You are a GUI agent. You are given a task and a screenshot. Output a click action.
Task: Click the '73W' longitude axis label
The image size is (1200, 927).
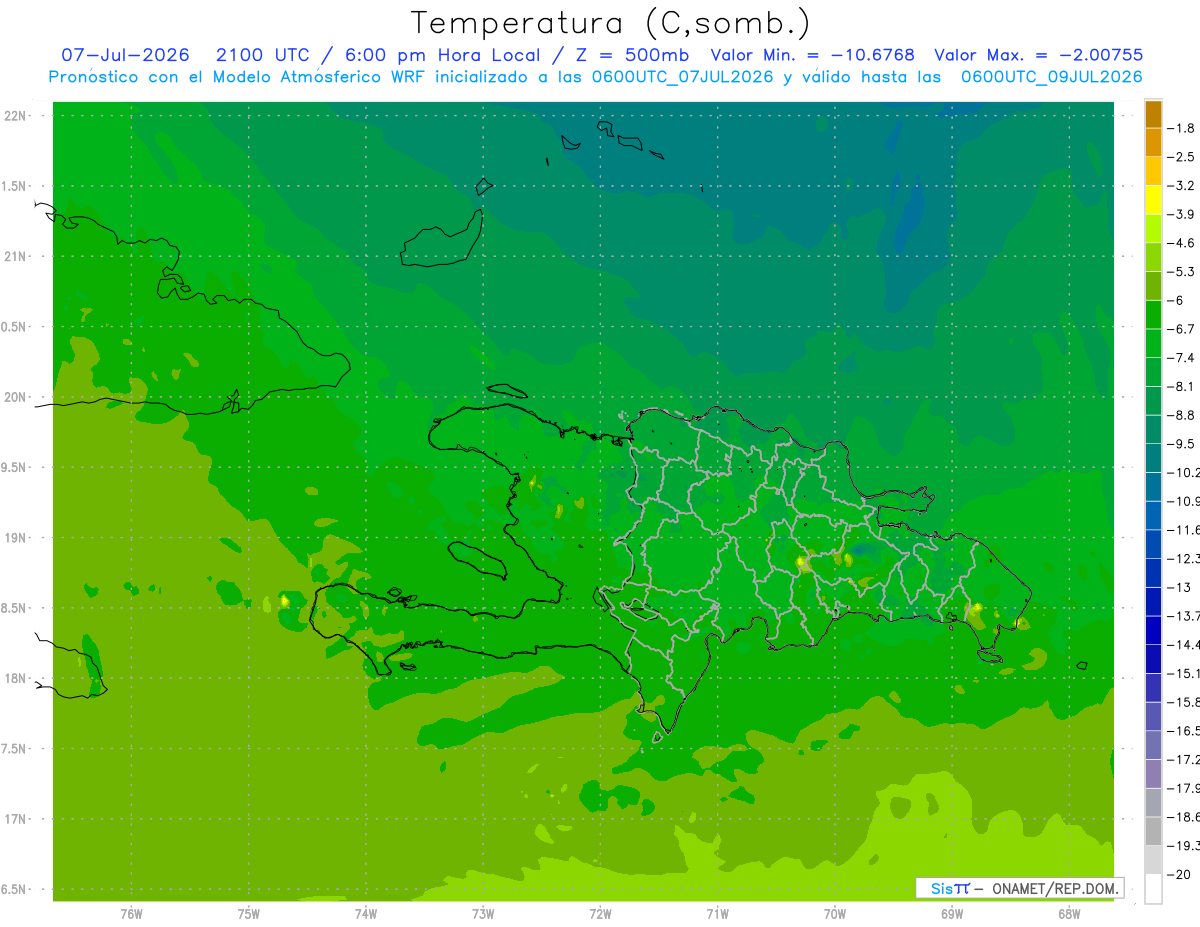click(483, 913)
